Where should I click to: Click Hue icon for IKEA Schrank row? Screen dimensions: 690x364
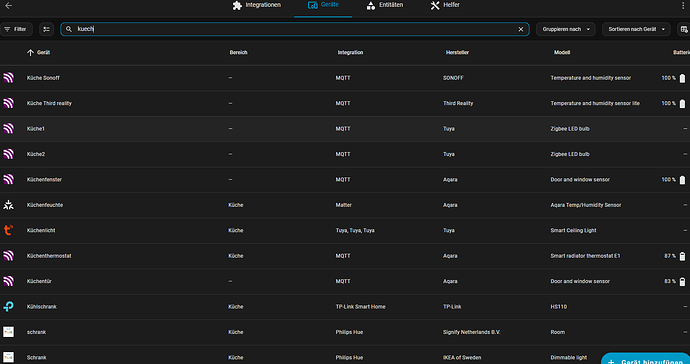(x=8, y=357)
